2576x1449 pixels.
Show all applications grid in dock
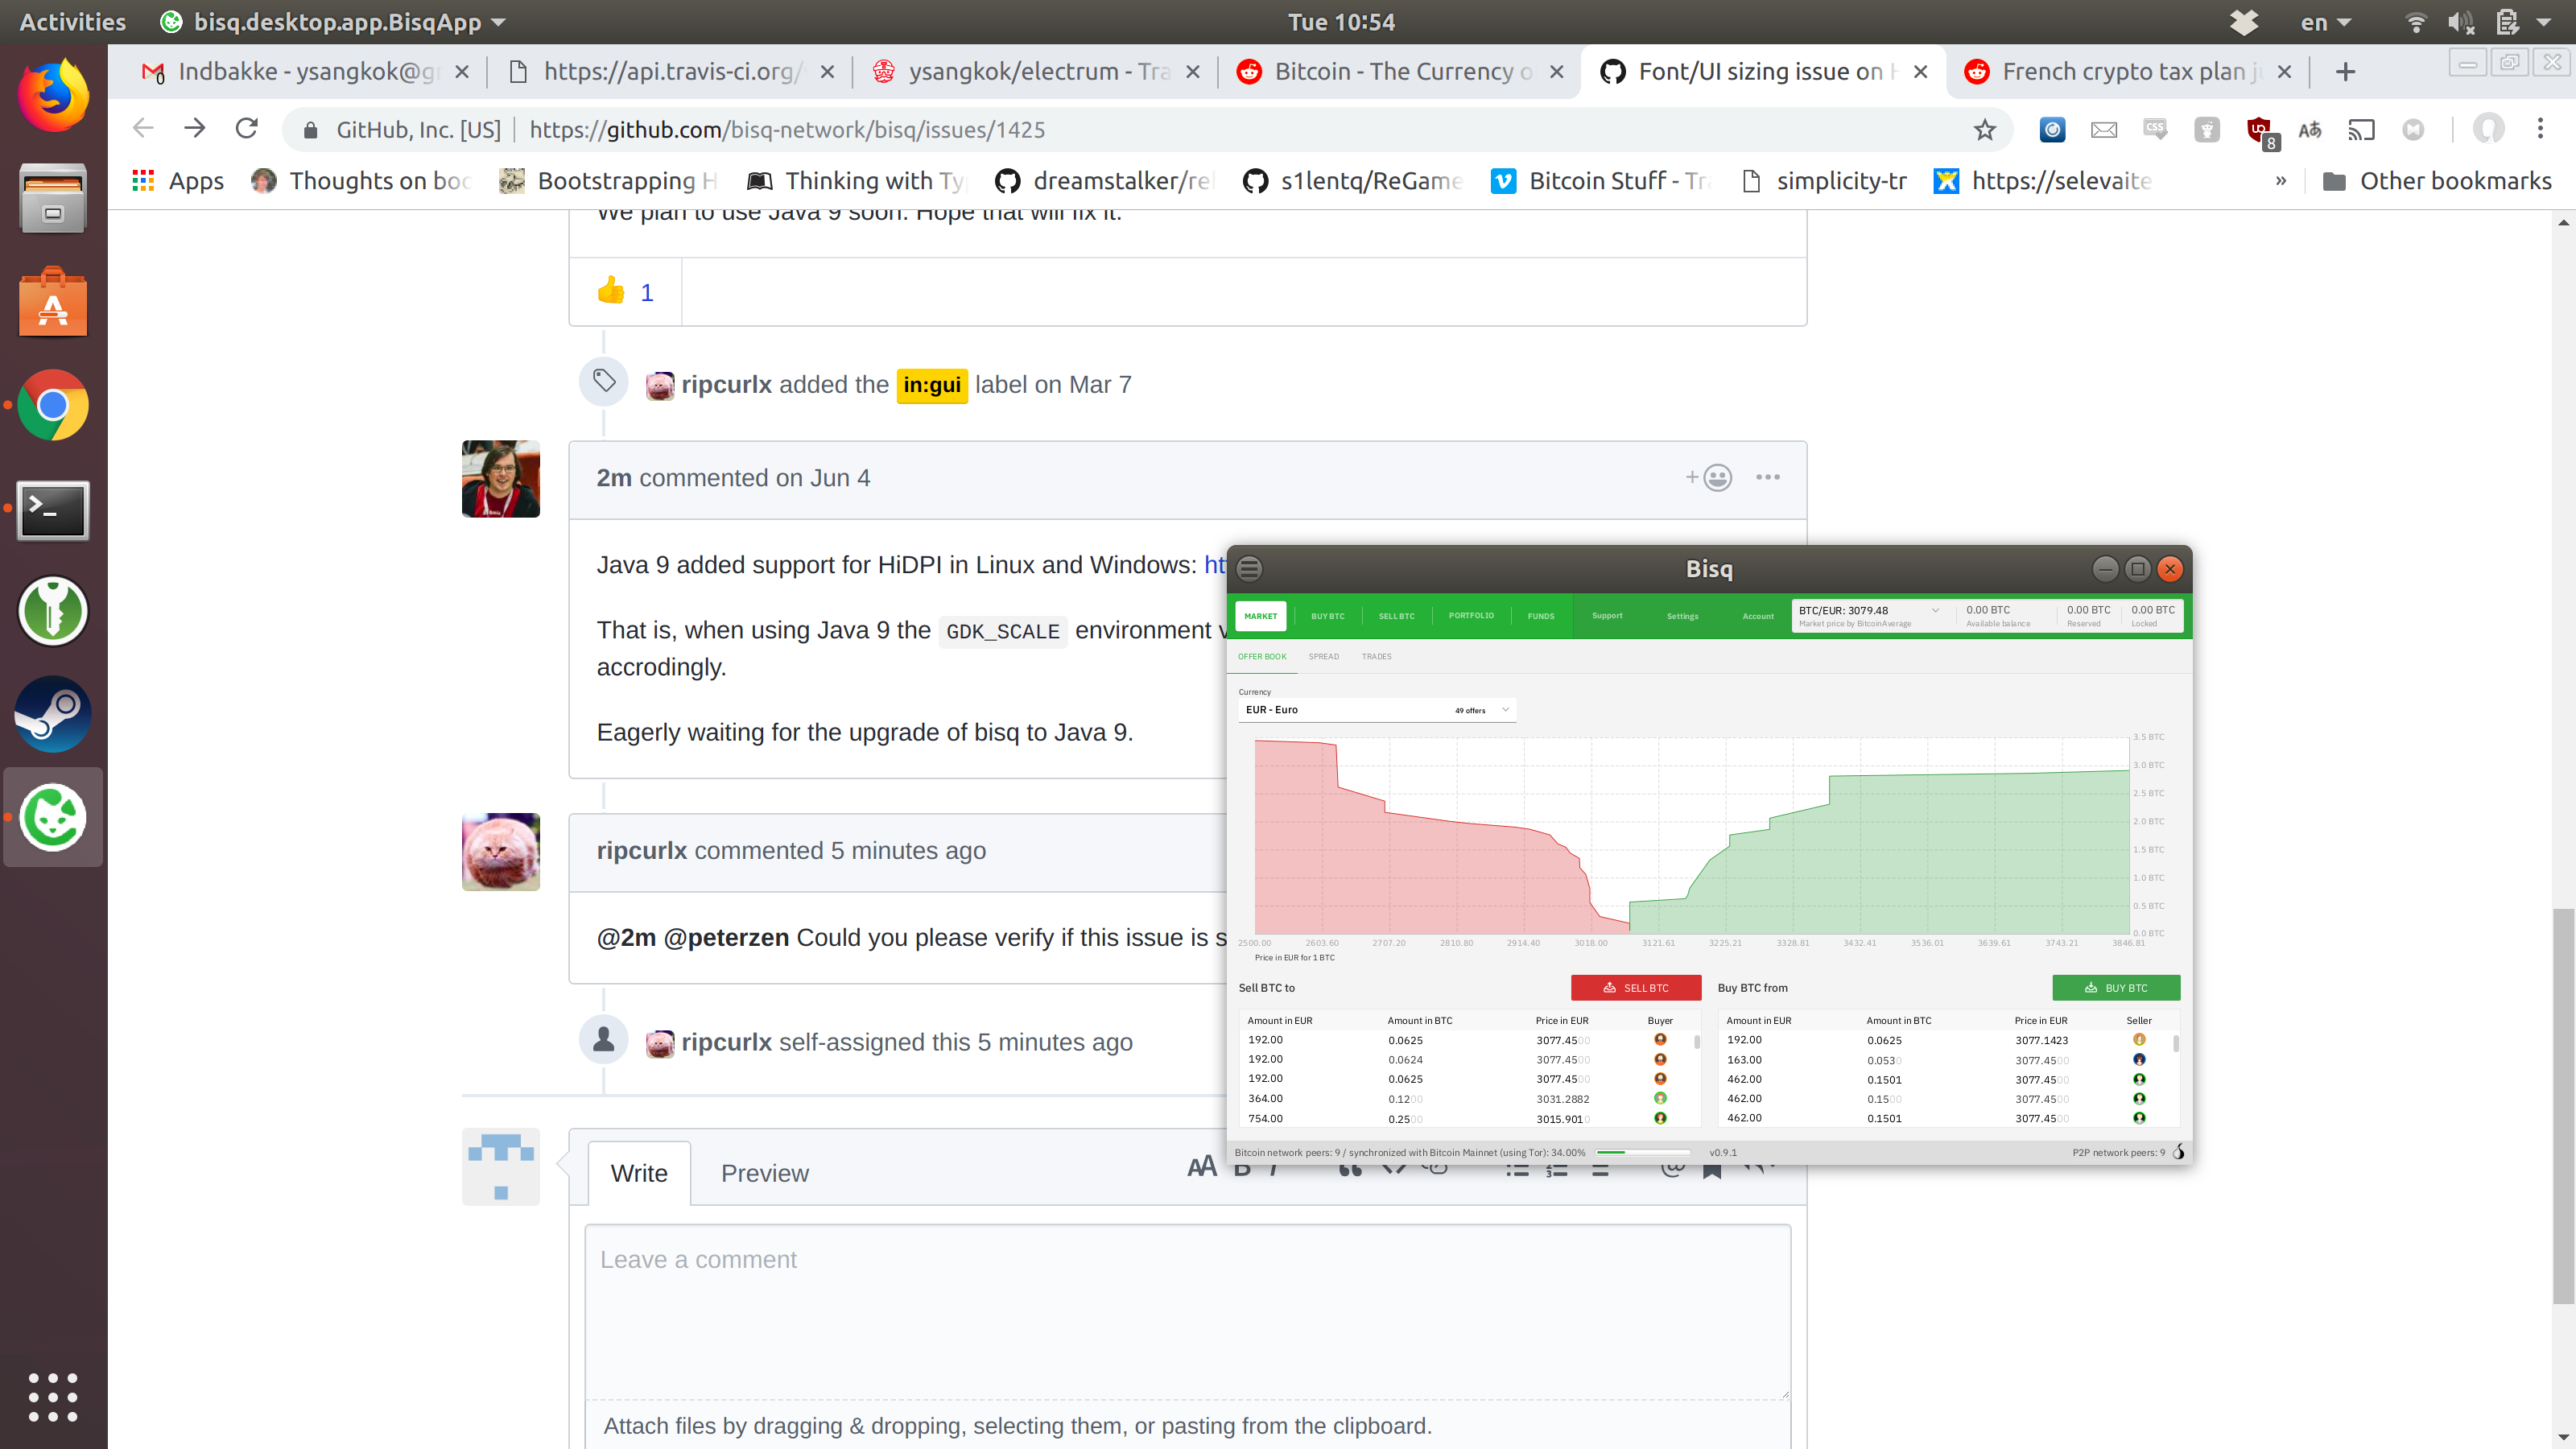pos(53,1397)
